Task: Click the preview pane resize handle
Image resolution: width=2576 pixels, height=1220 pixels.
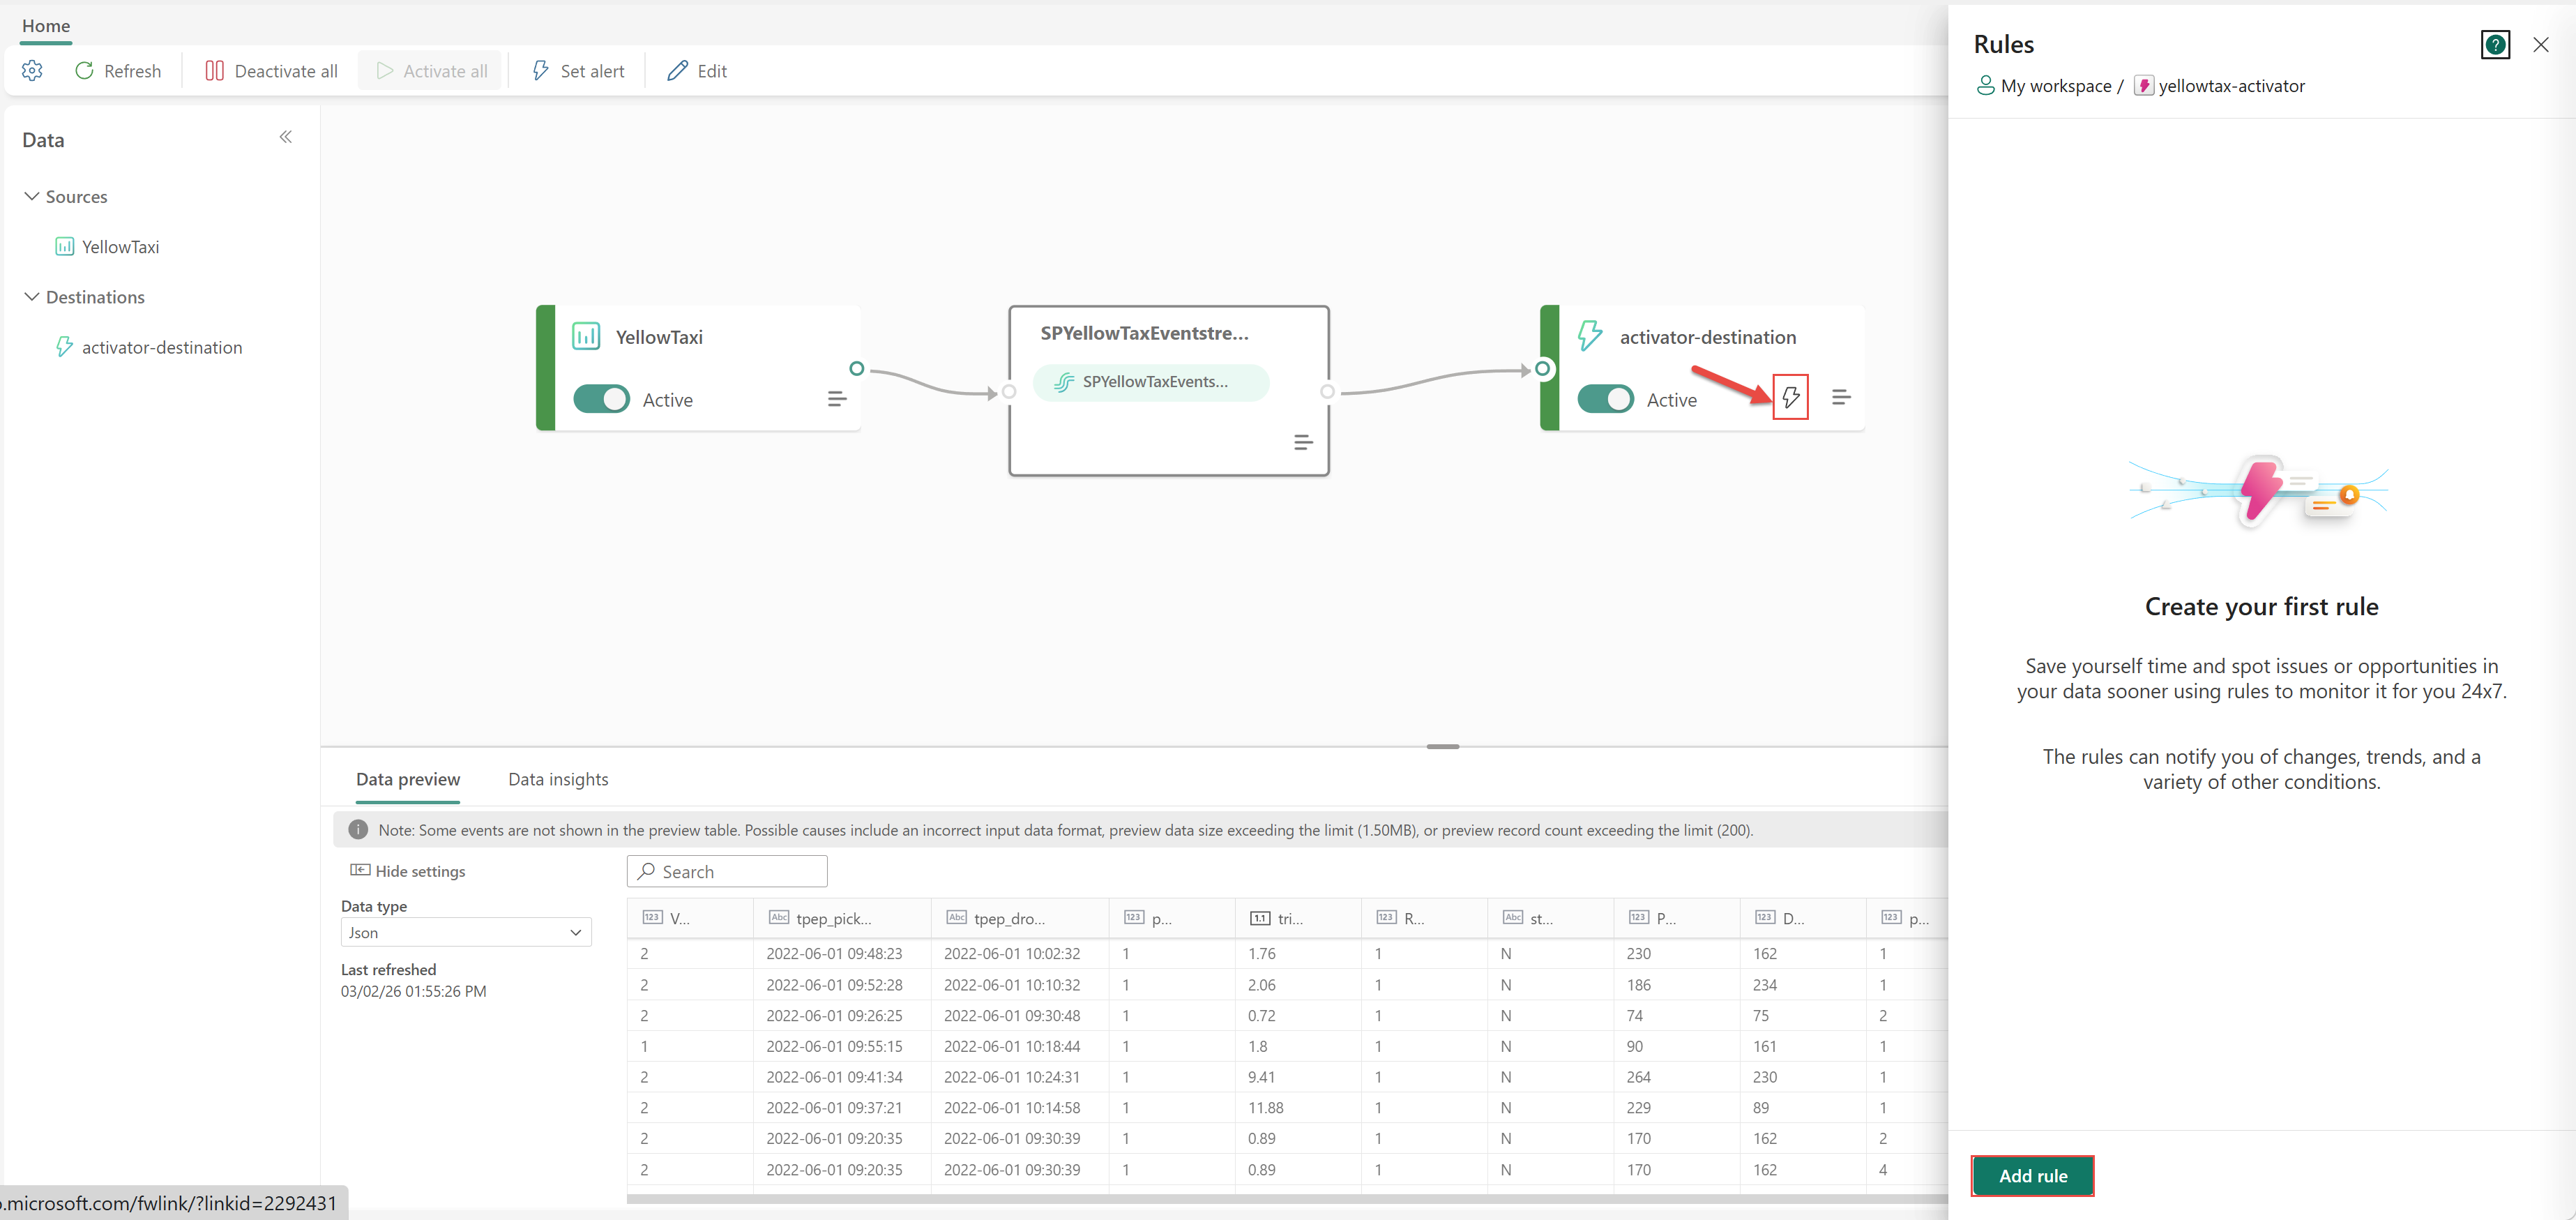Action: point(1442,746)
